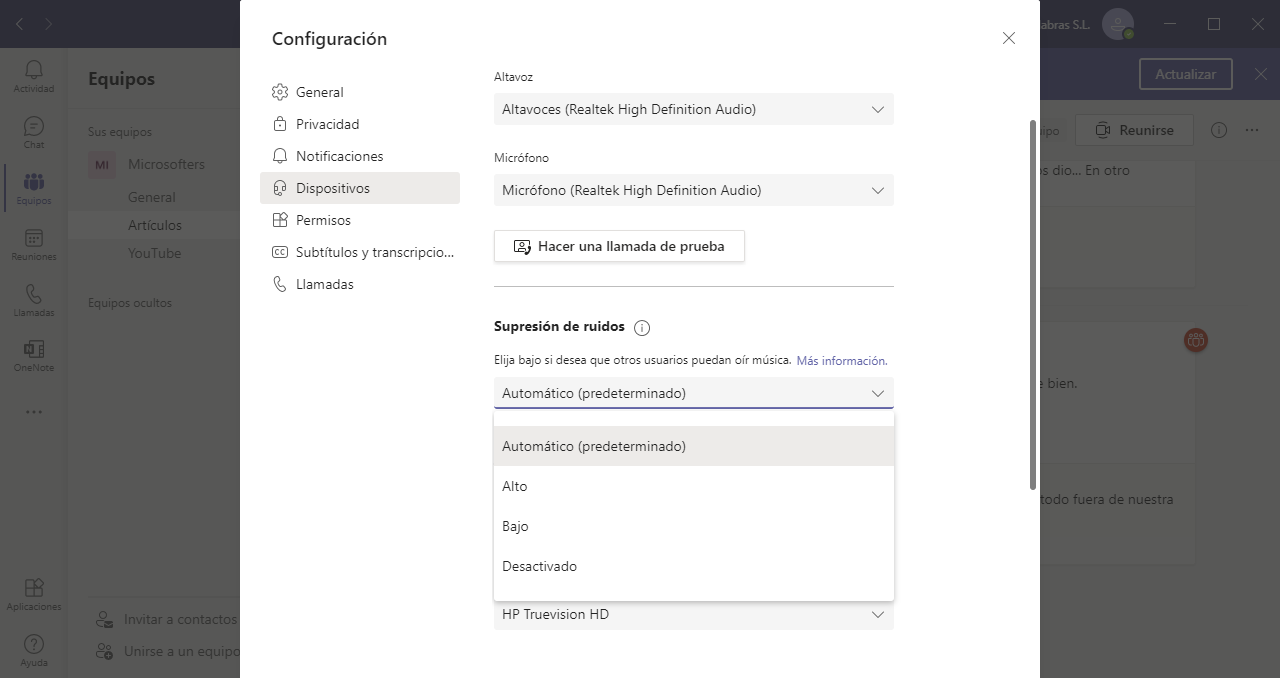
Task: Show more apps ellipsis in left rail
Action: 33,412
